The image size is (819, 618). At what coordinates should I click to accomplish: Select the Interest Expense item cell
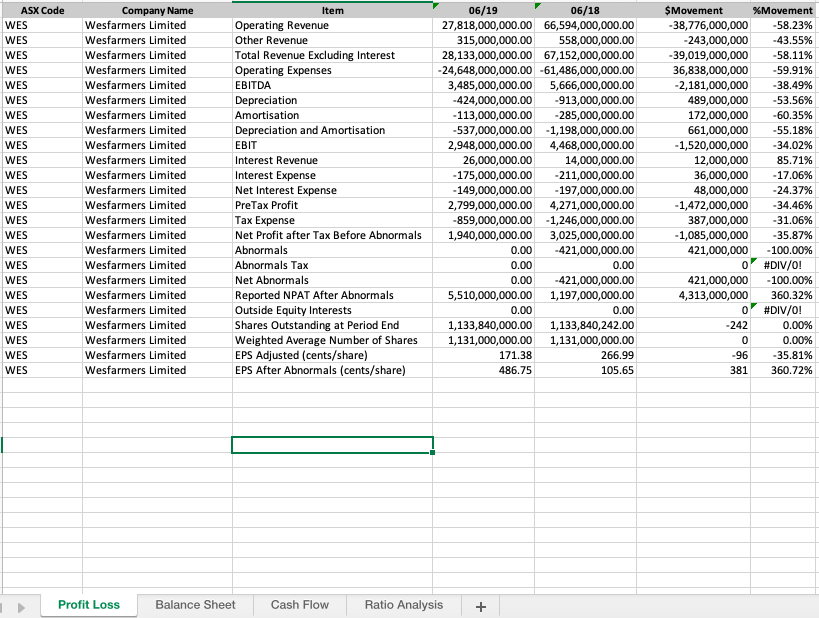point(332,176)
